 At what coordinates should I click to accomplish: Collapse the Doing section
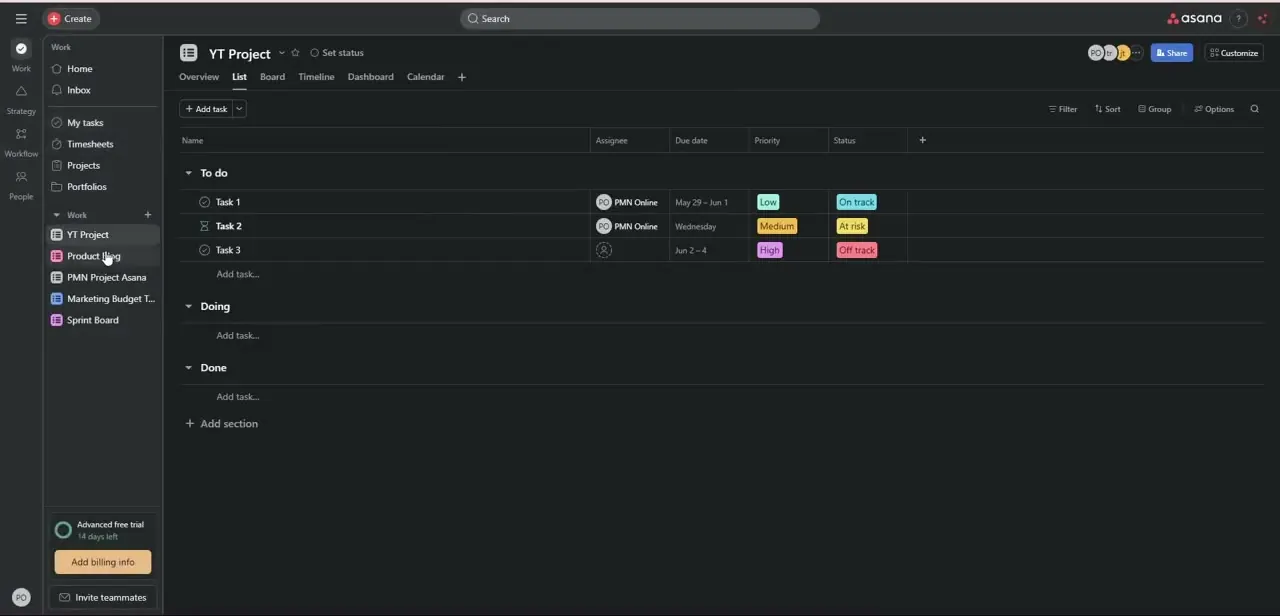point(188,306)
